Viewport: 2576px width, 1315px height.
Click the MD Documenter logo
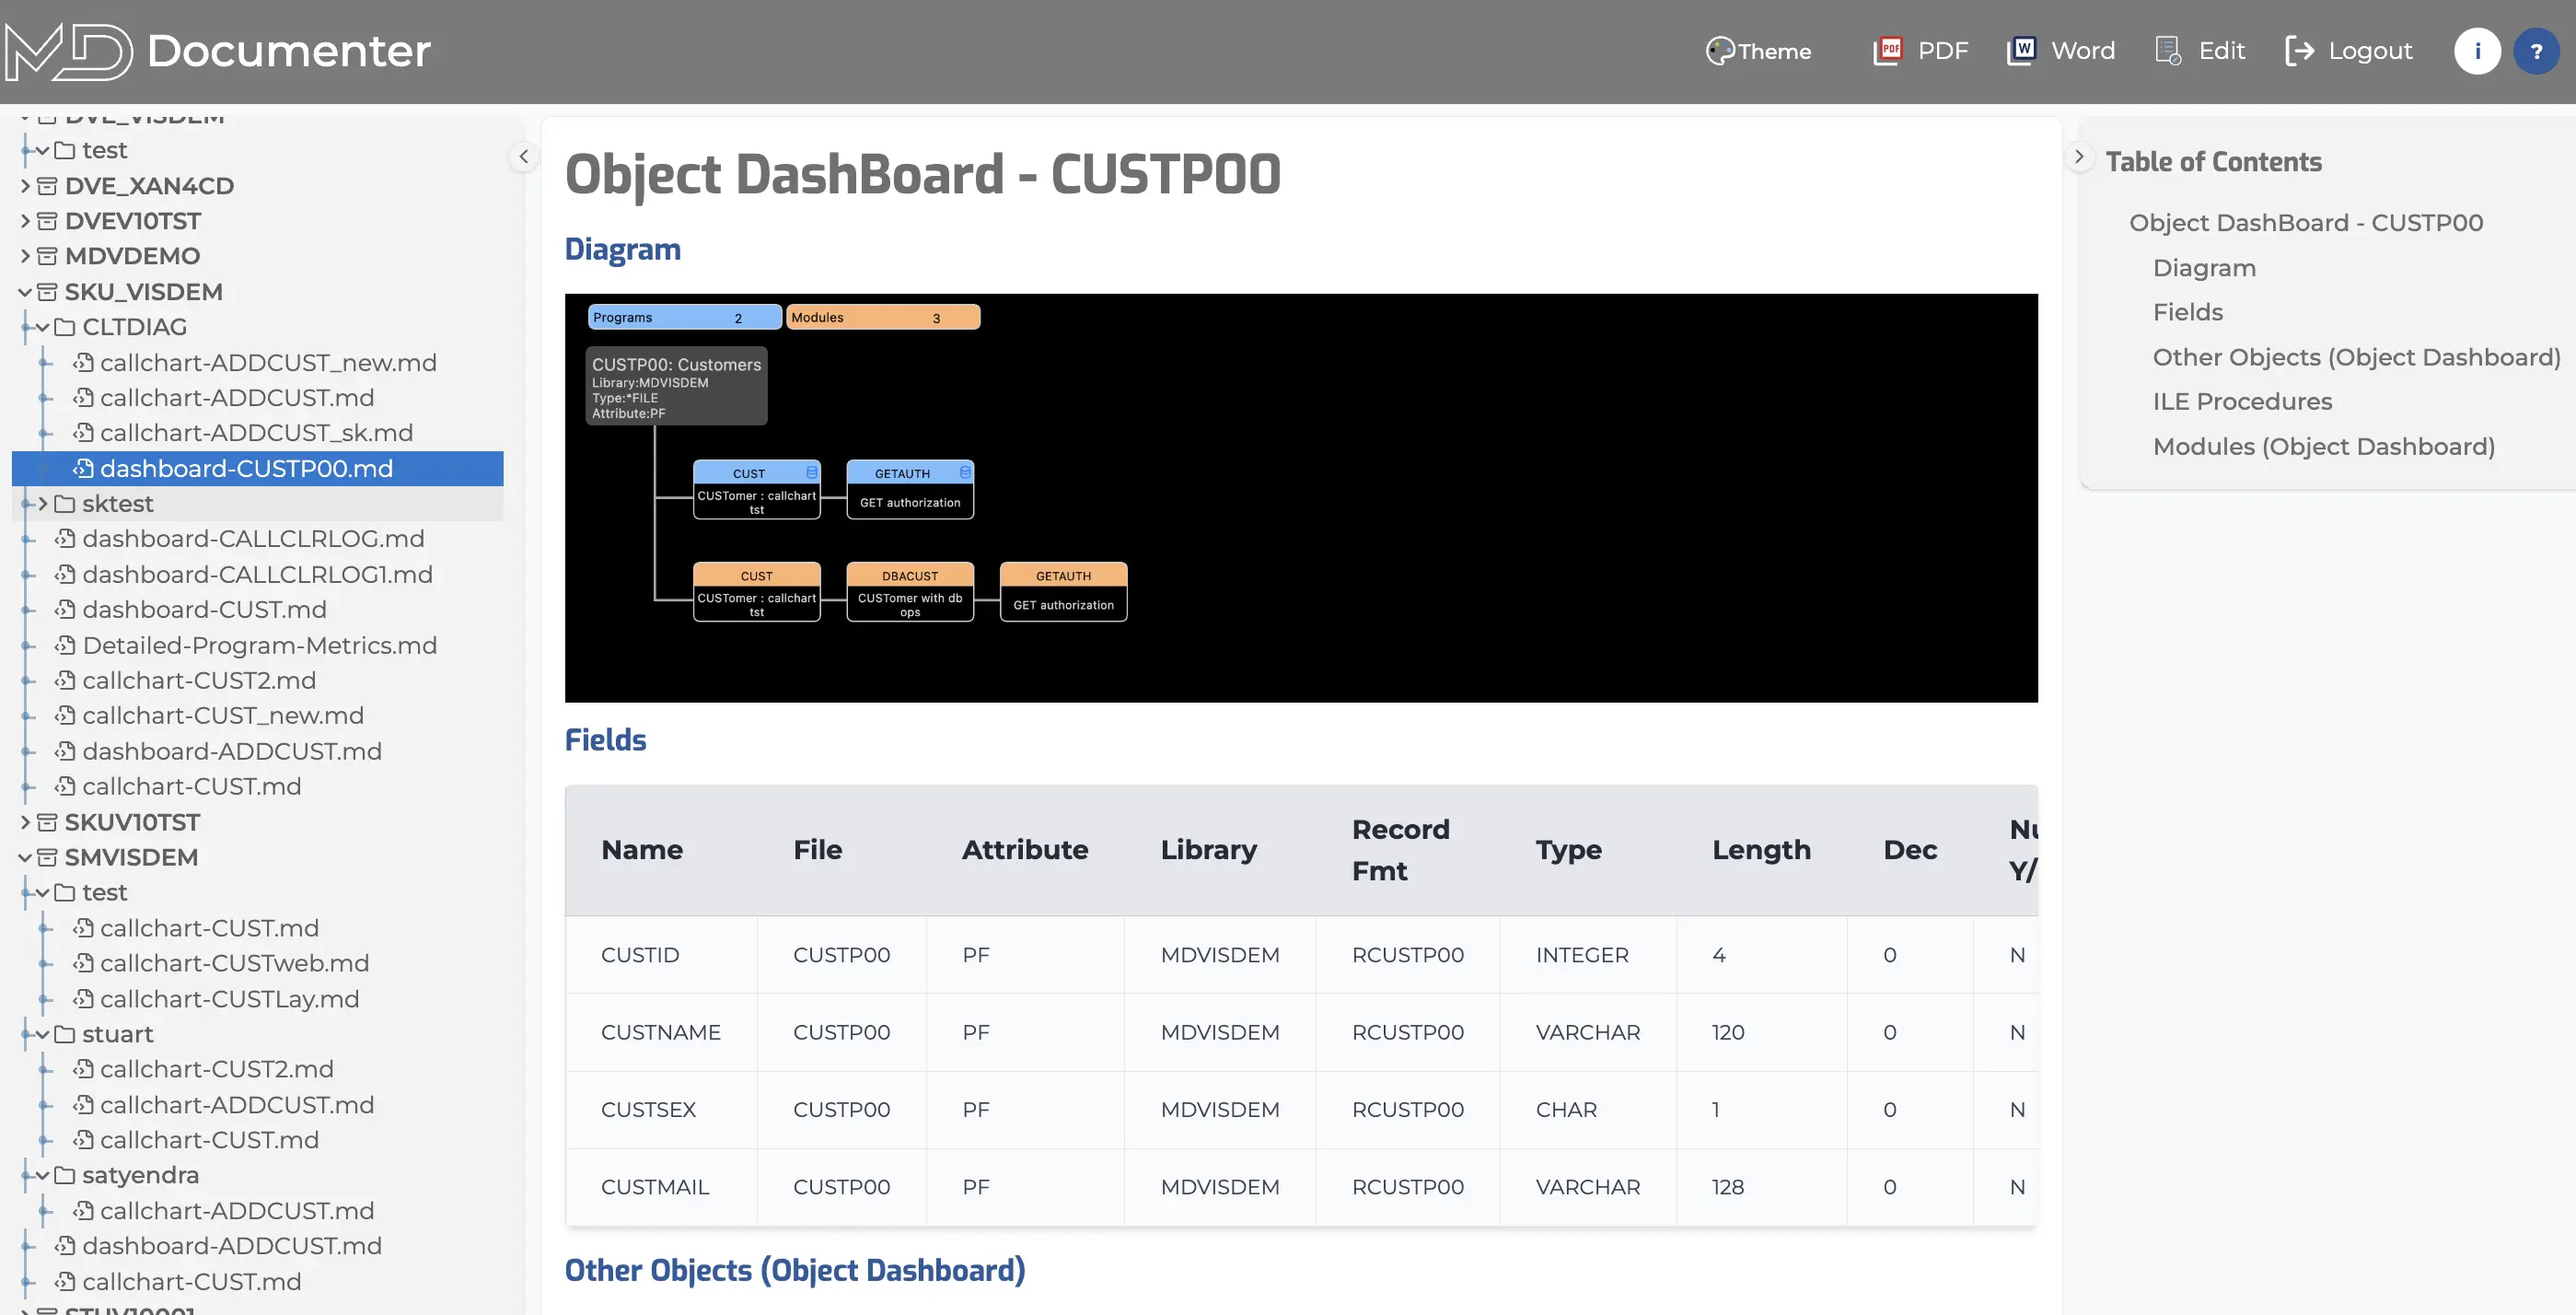(218, 51)
